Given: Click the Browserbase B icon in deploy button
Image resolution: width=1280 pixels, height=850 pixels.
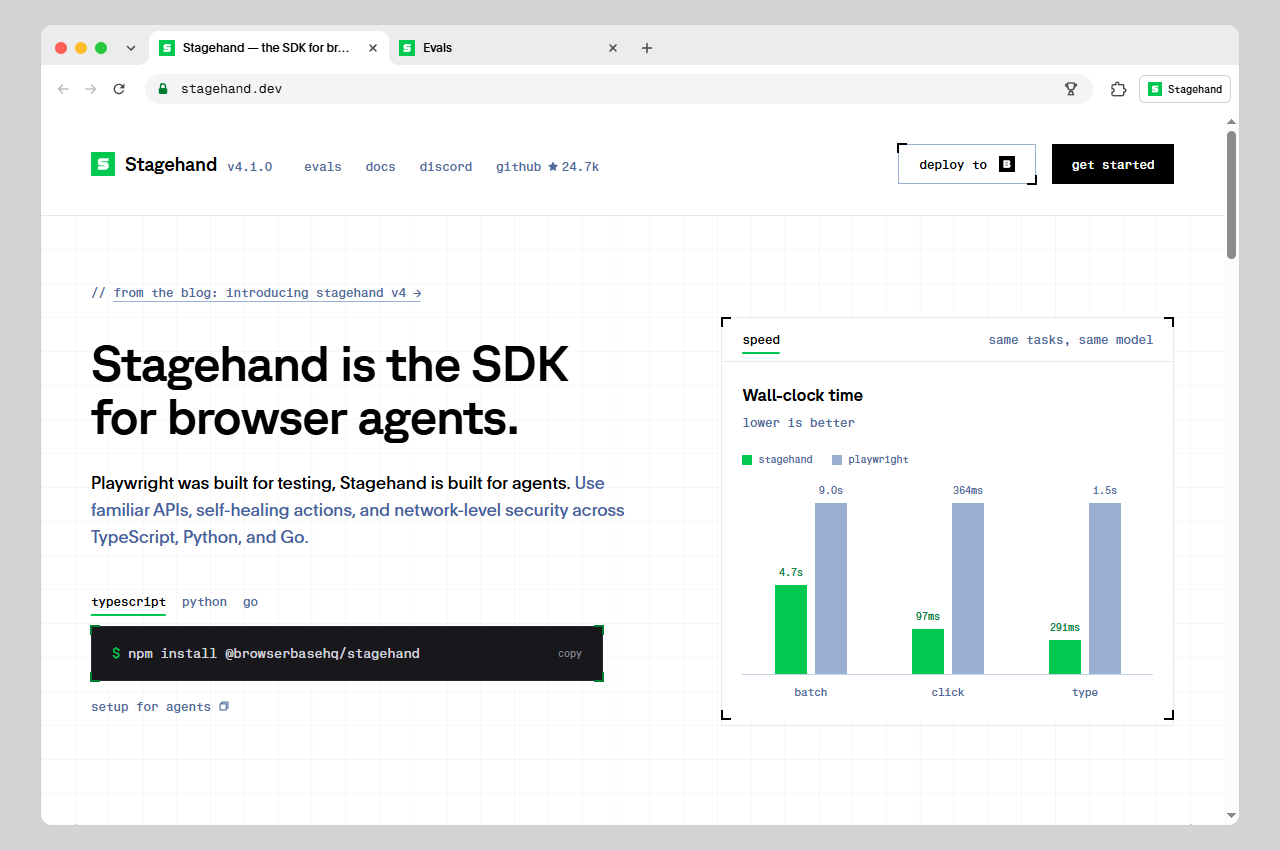Looking at the screenshot, I should [1007, 164].
